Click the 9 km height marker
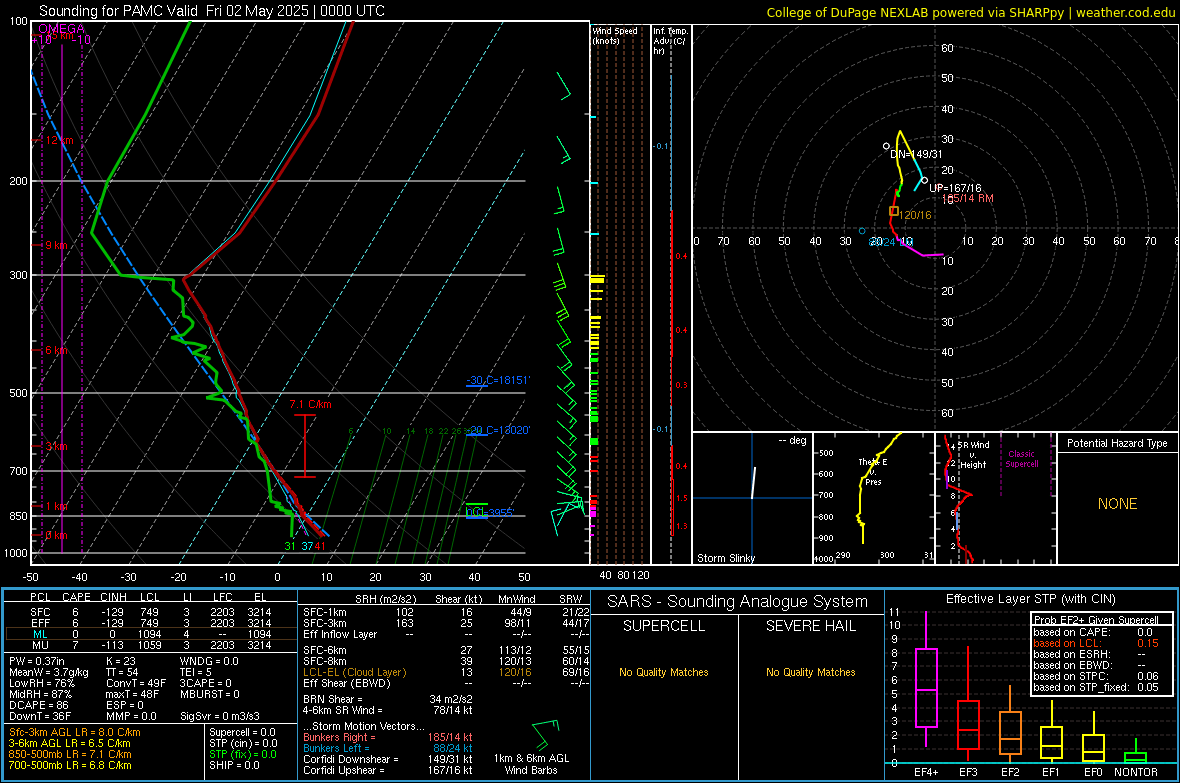Viewport: 1180px width, 783px height. [57, 245]
